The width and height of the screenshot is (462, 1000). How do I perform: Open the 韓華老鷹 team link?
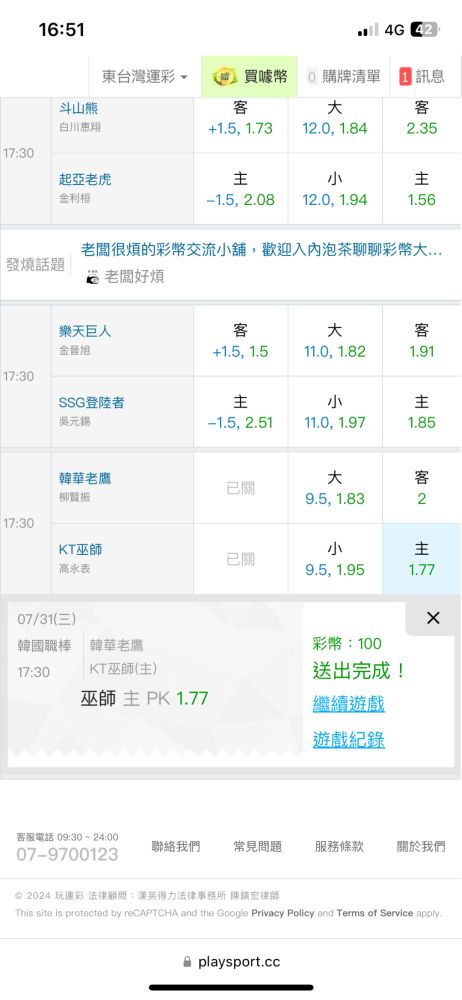86,478
